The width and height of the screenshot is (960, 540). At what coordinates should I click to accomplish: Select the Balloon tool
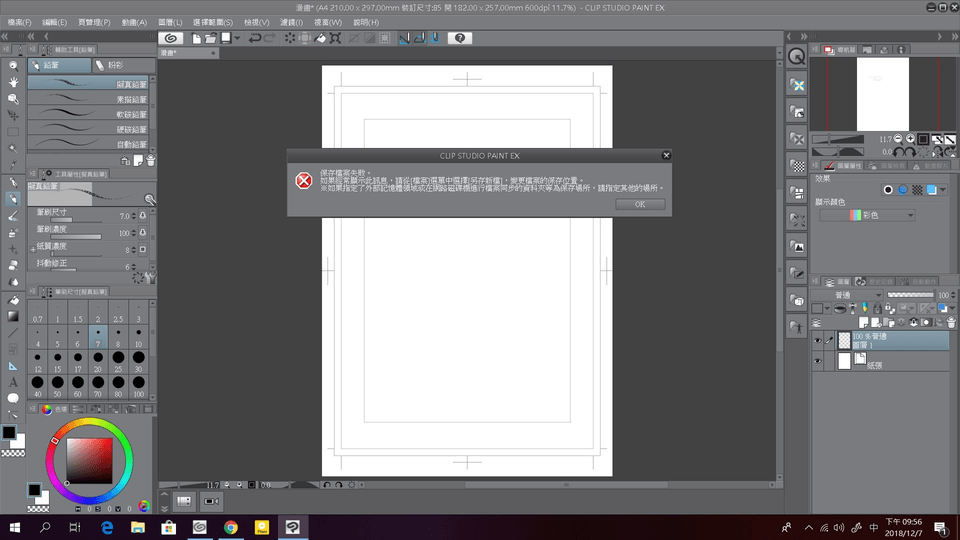point(13,399)
